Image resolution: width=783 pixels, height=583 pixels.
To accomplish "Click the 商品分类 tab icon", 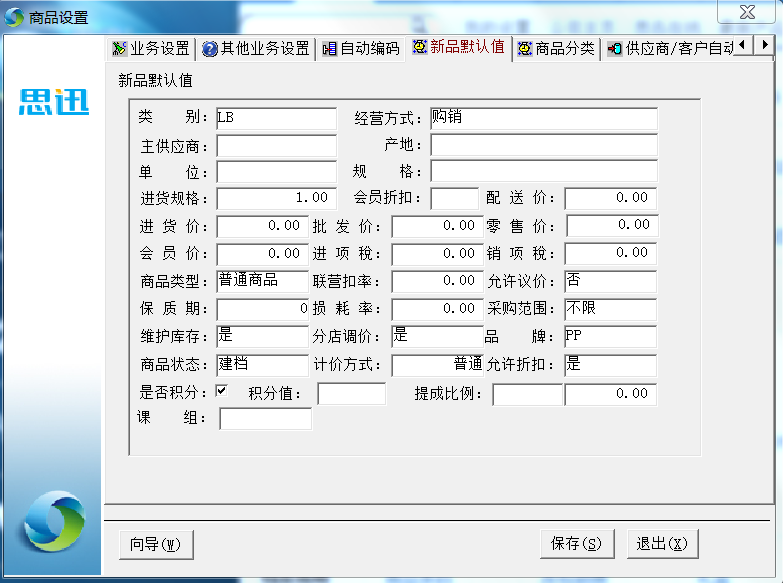I will (x=524, y=48).
